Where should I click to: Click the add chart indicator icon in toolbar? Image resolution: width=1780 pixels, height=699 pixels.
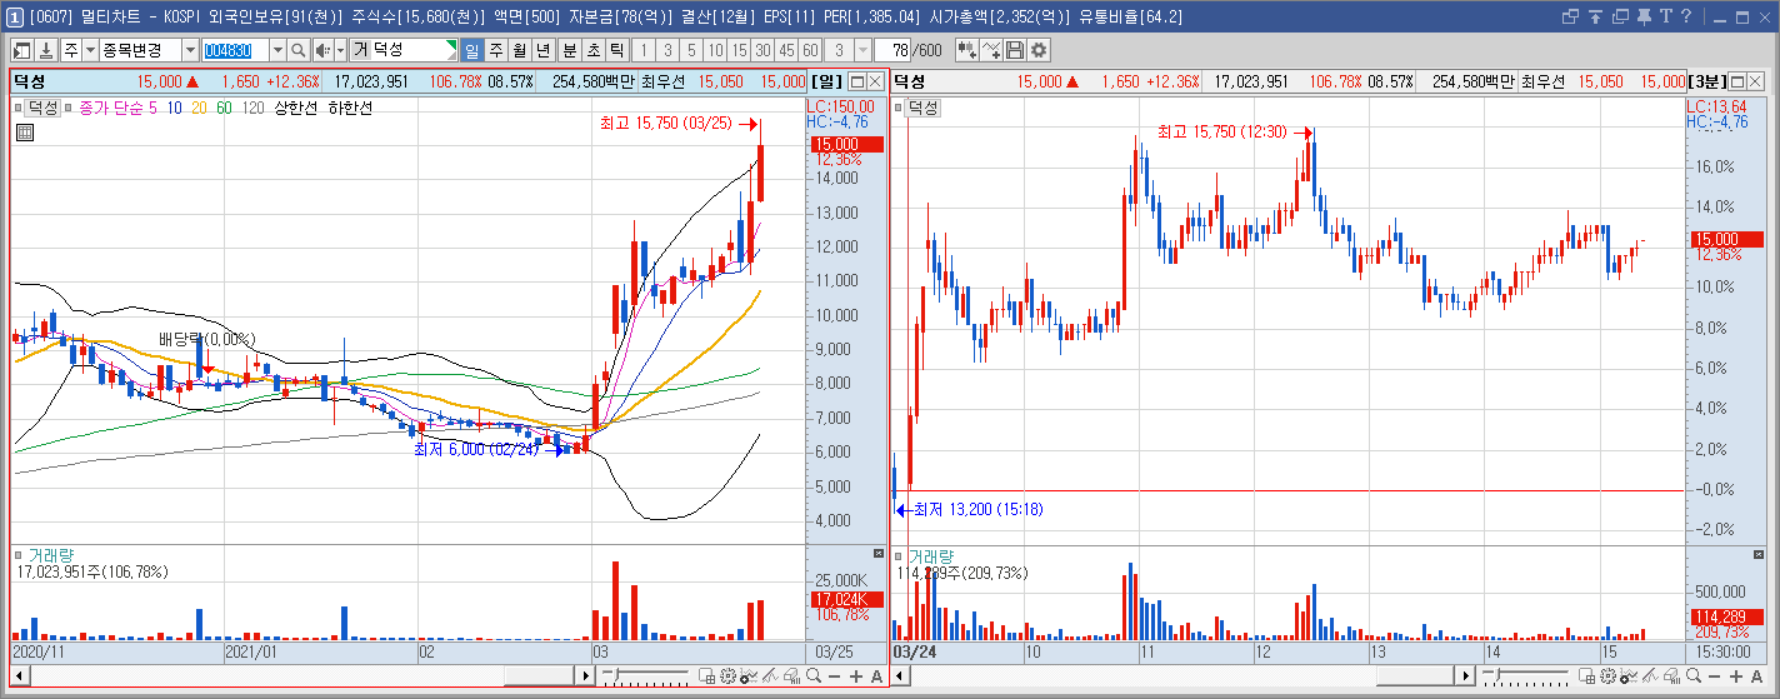(x=967, y=50)
